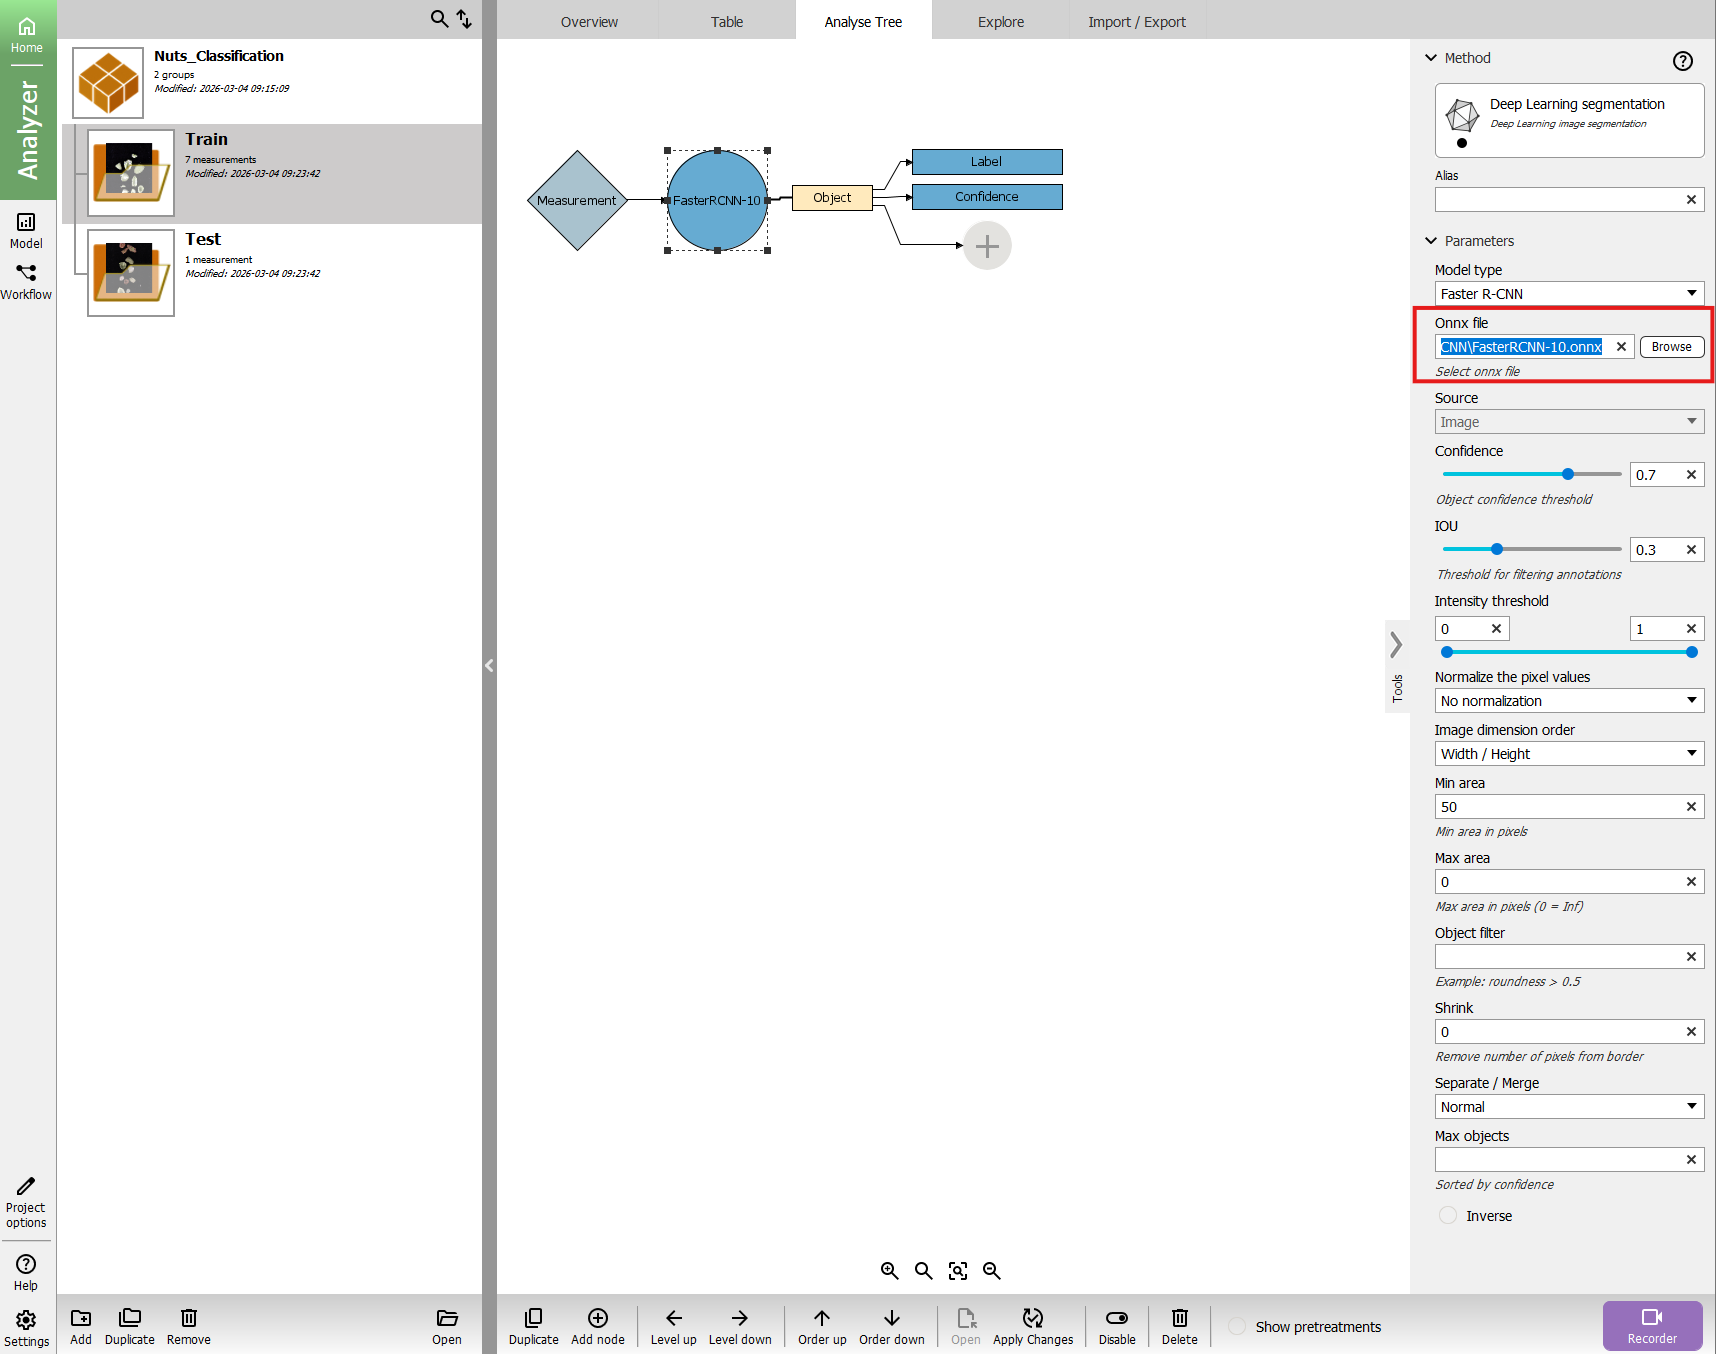Click the Confidence threshold slider handle
The height and width of the screenshot is (1354, 1716).
(1567, 474)
